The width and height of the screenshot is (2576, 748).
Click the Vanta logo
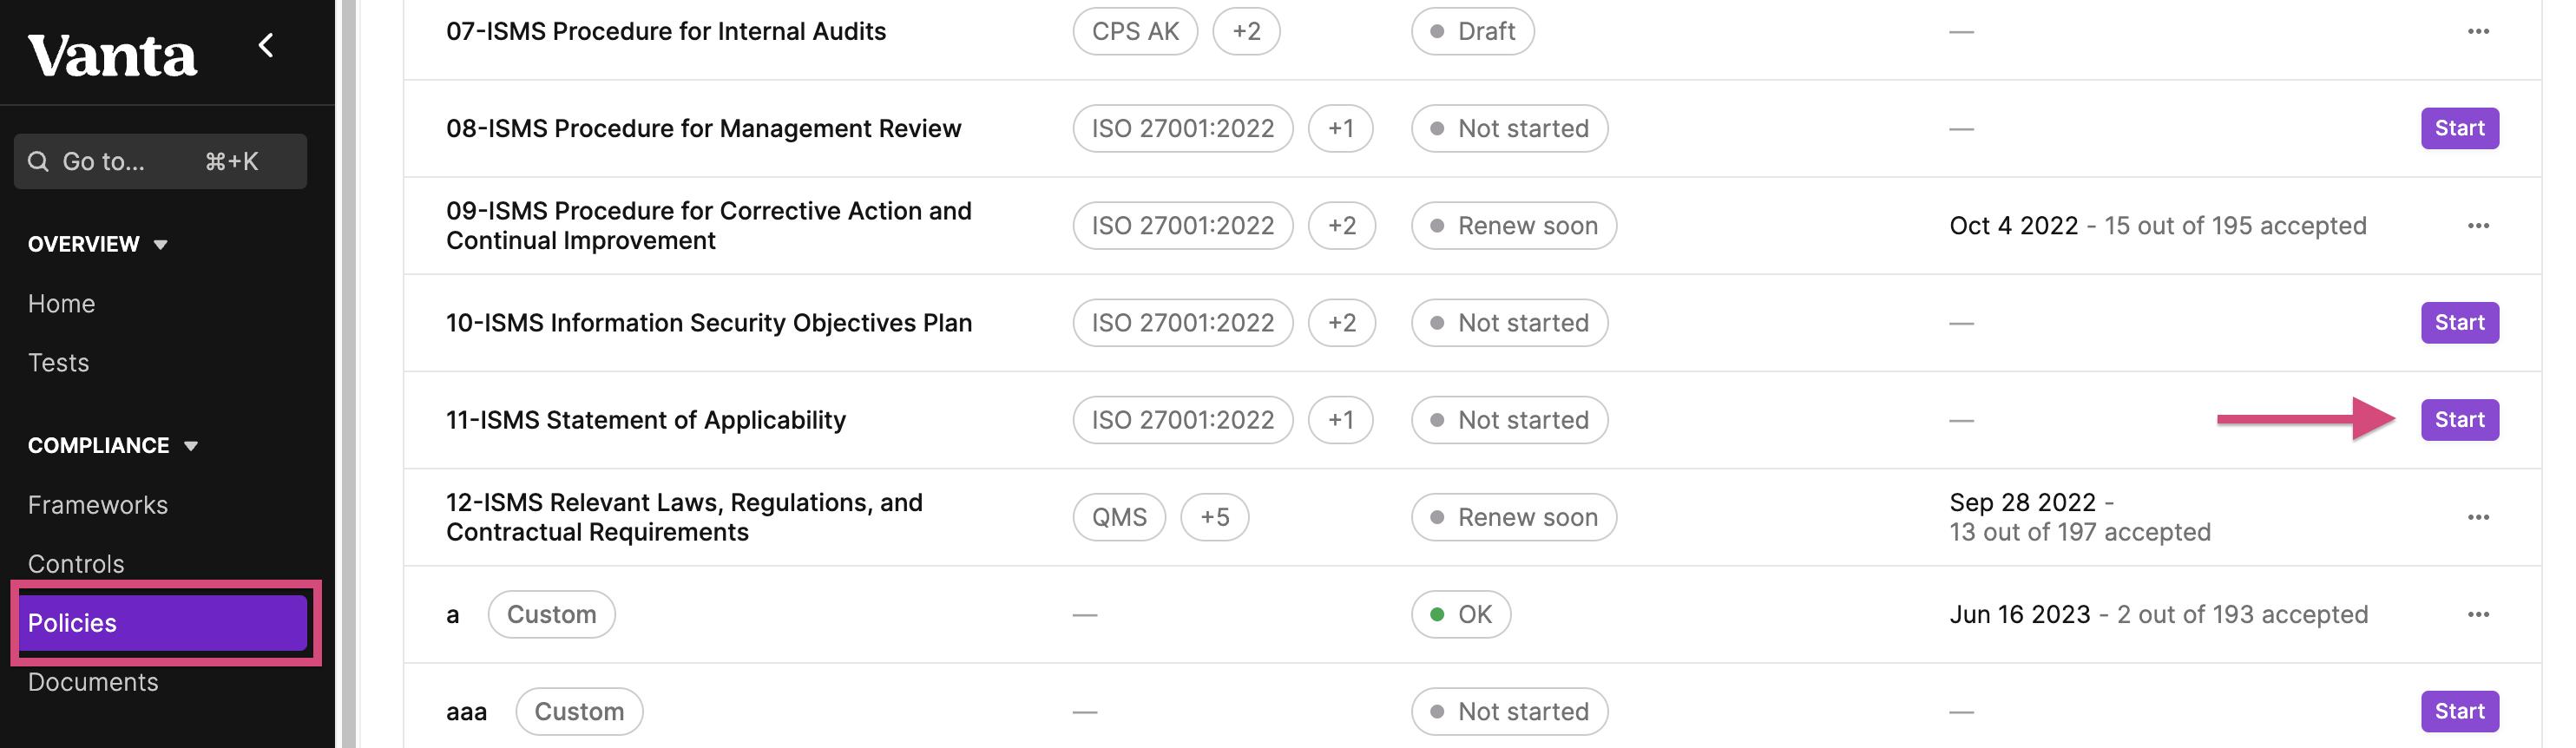(112, 55)
